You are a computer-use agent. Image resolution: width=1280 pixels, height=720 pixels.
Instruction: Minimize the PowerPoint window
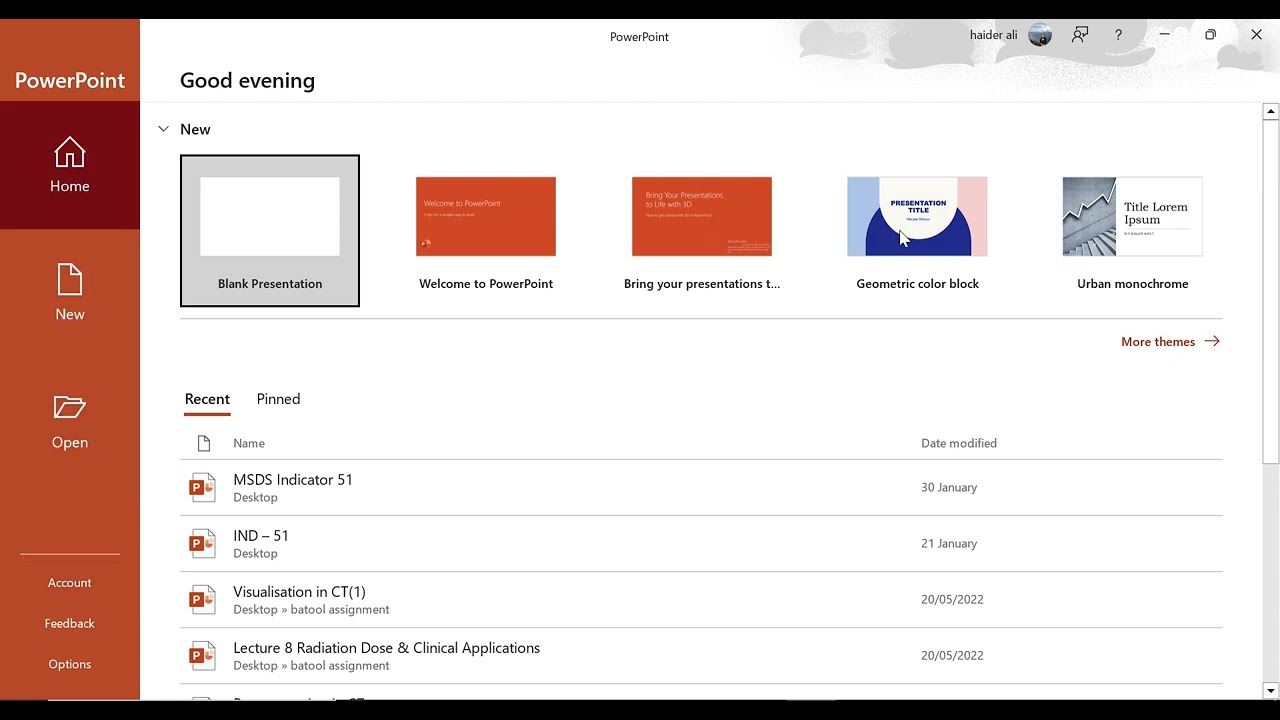1164,35
